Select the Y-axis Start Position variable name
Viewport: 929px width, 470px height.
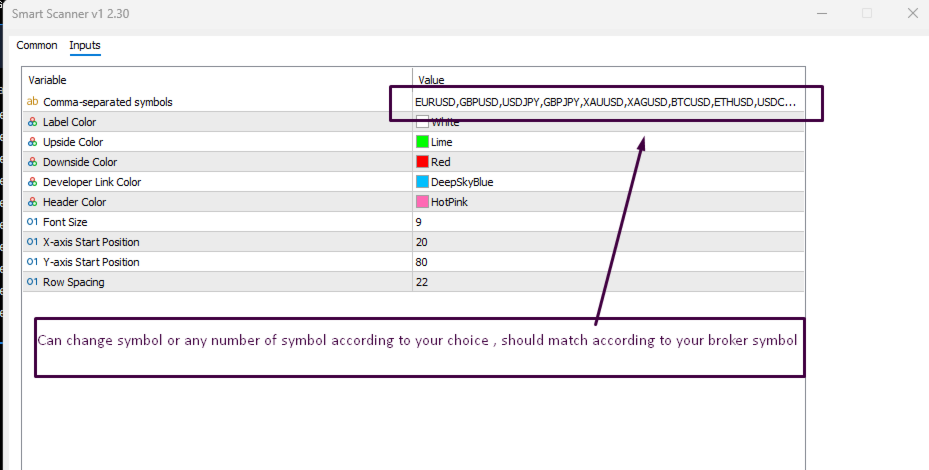point(91,262)
